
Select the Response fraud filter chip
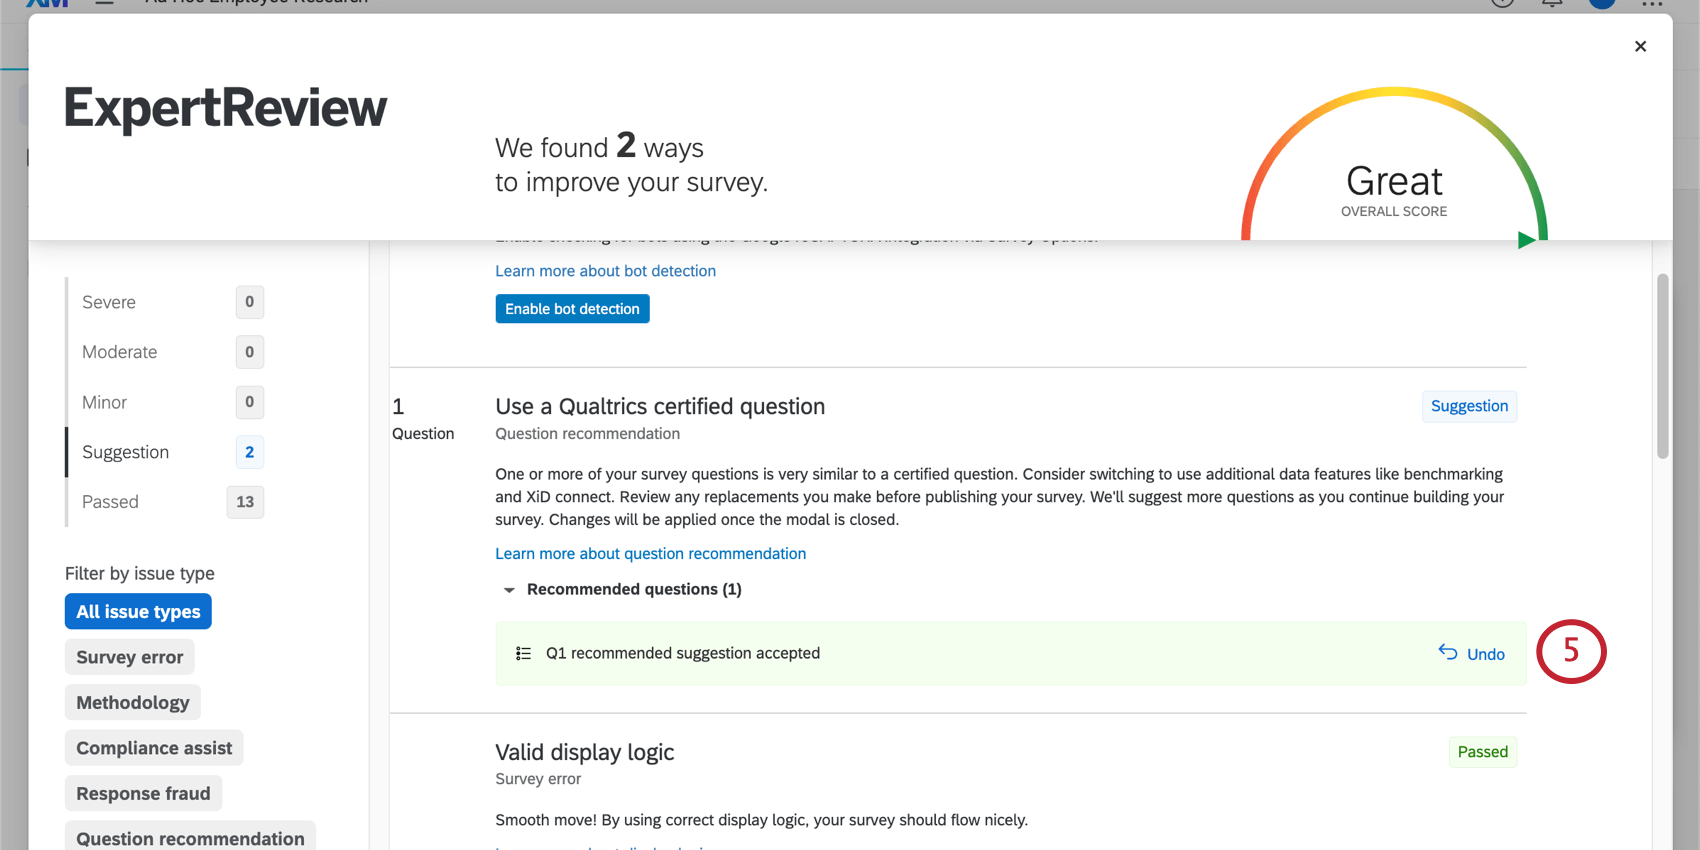click(143, 793)
